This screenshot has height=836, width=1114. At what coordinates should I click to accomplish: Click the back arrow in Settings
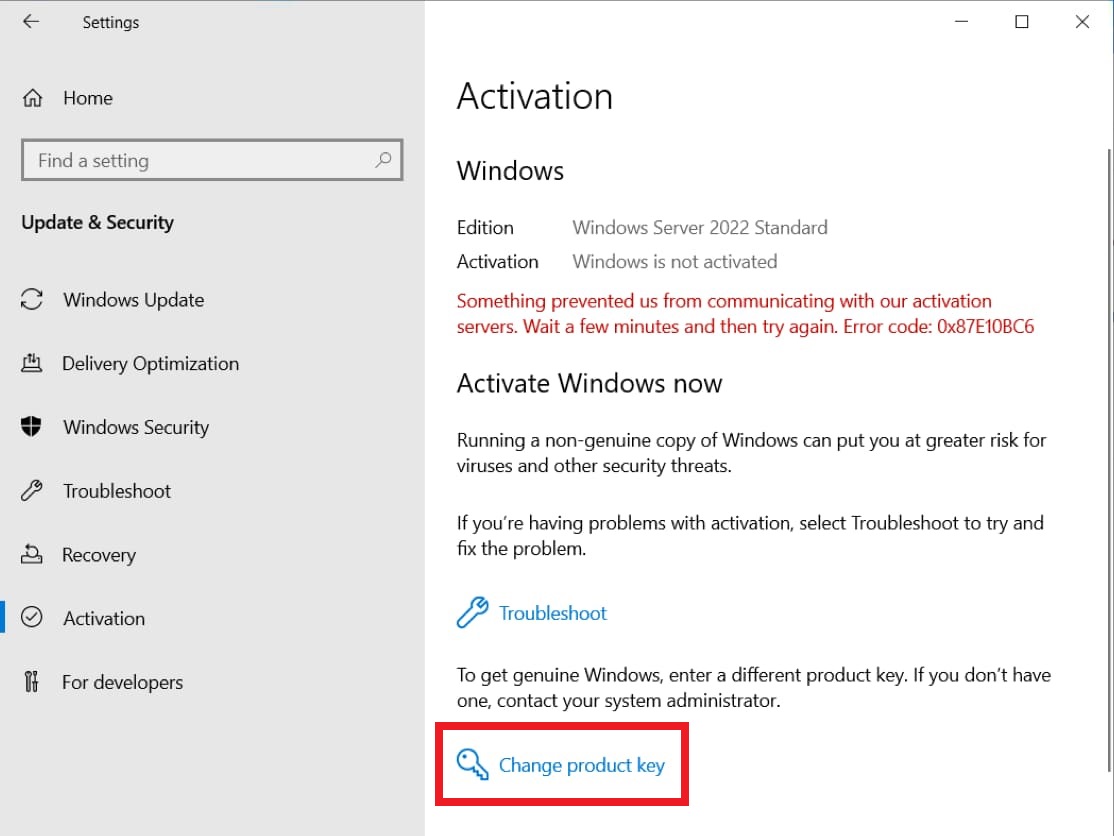click(31, 22)
